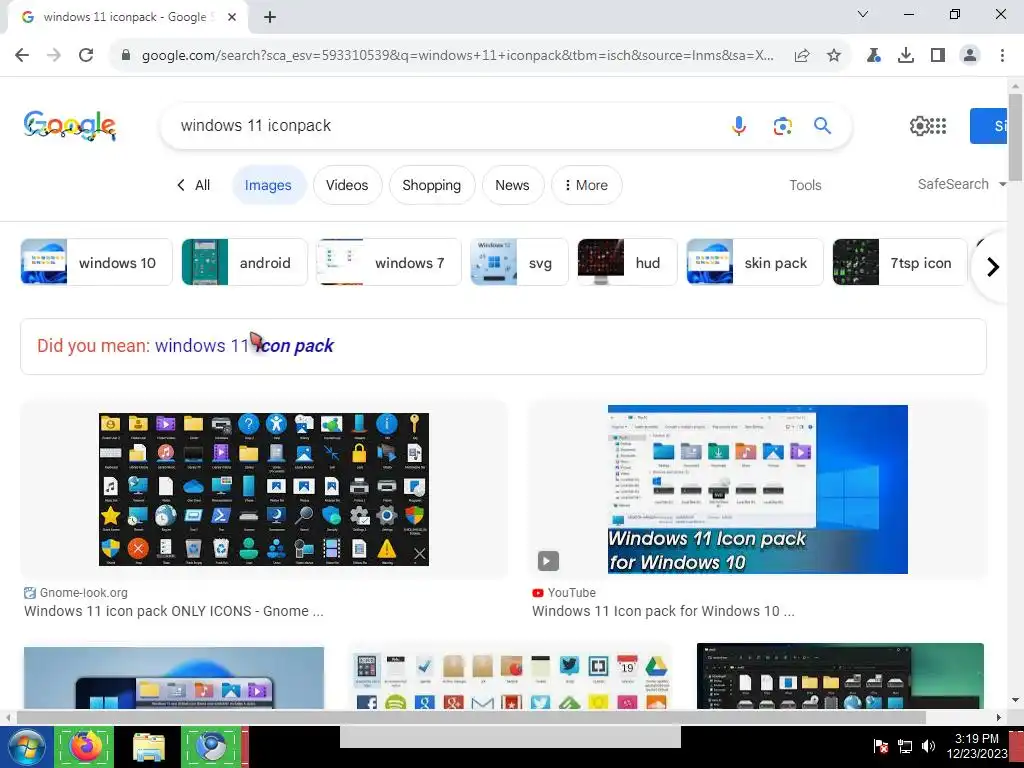Open Google quick settings gear

point(920,126)
